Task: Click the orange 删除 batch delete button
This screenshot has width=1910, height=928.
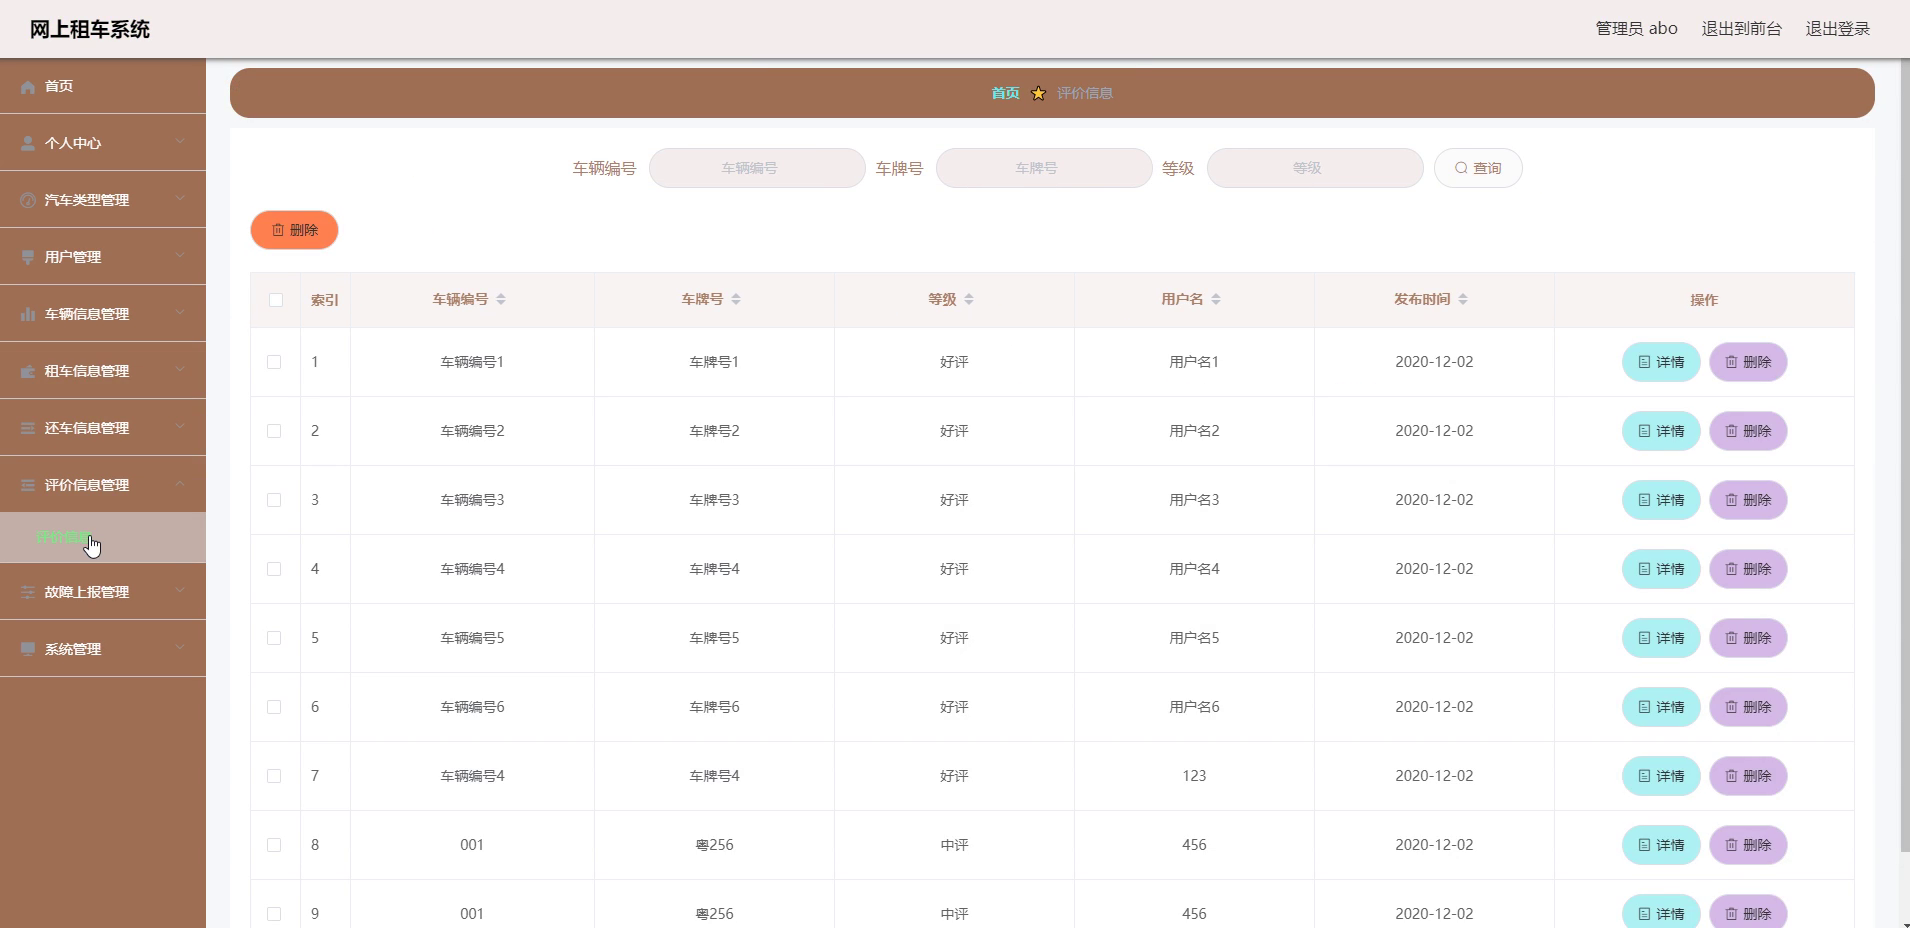Action: (294, 230)
